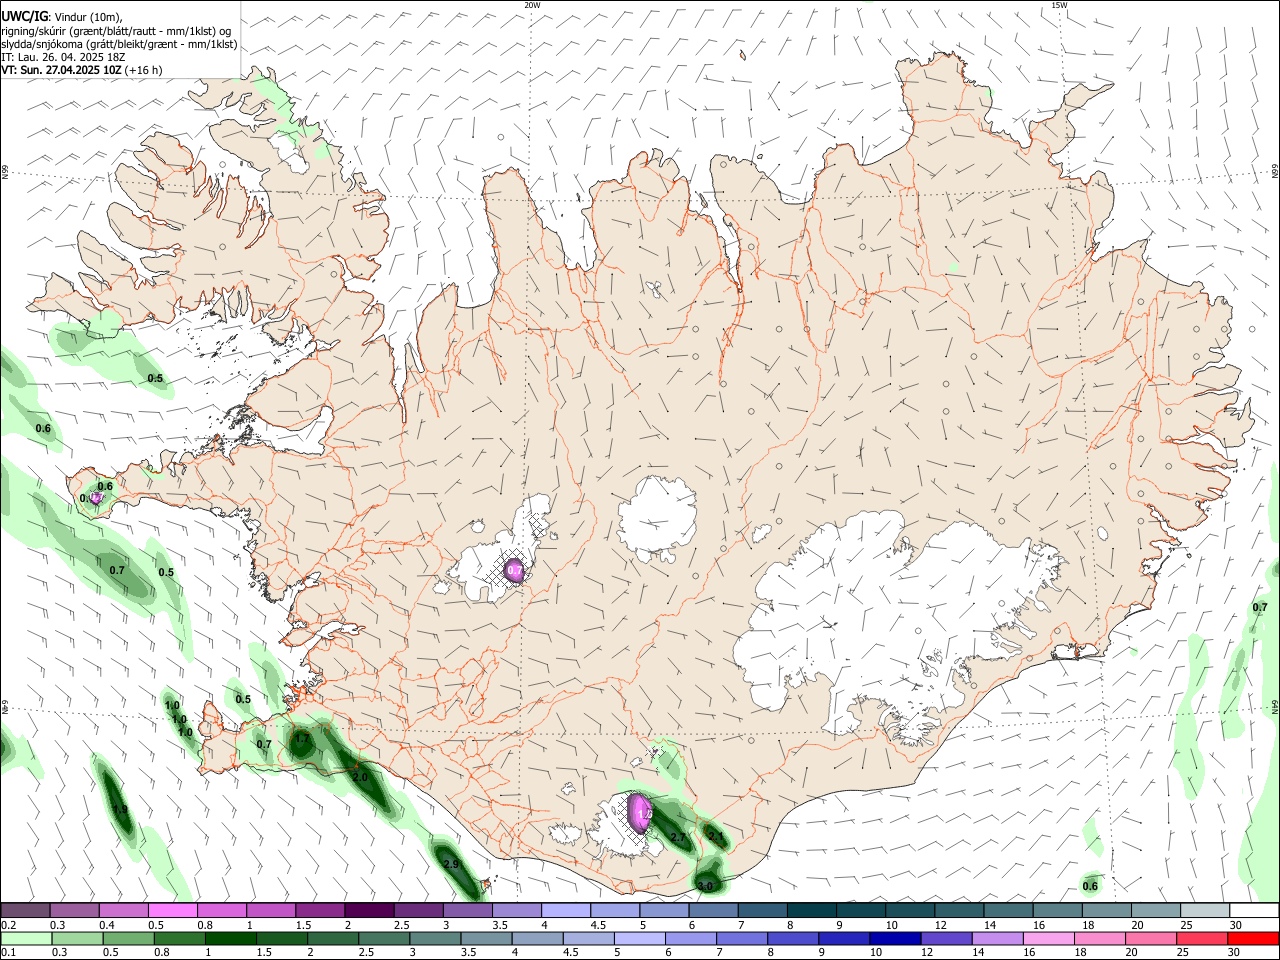Click the 'IT: Lau. 26. 04. 2025 18Z' line
1280x960 pixels.
[x=62, y=57]
